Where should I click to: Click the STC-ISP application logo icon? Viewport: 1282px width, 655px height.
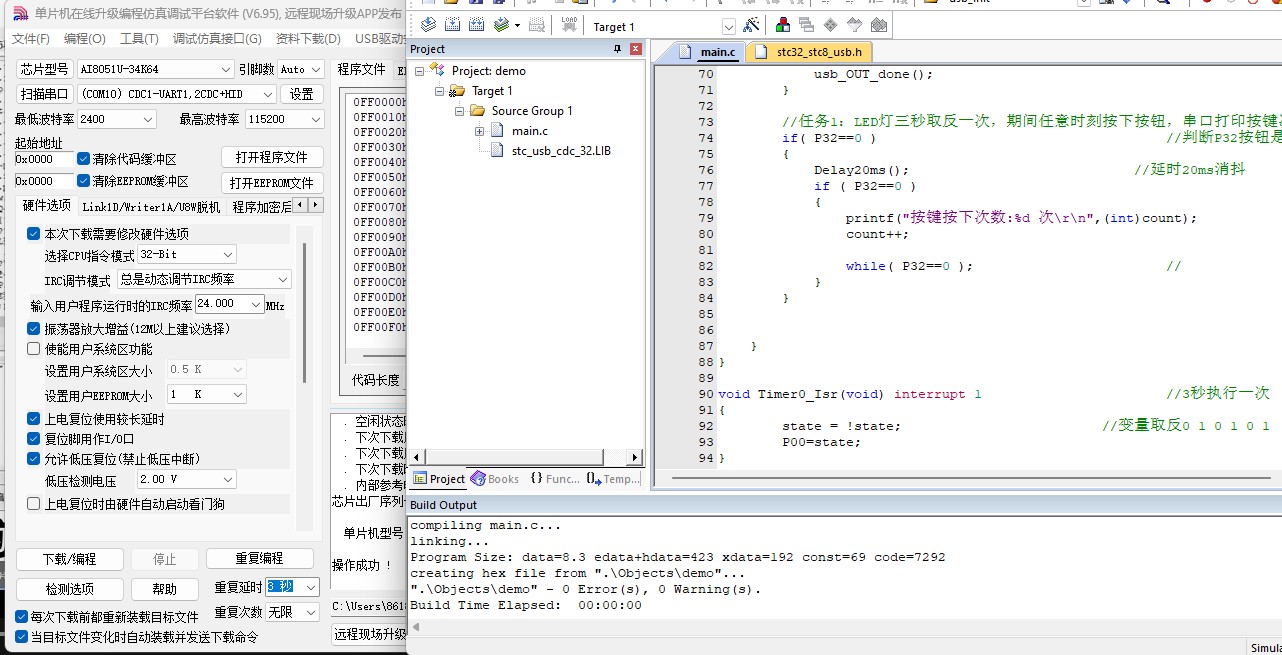coord(20,14)
